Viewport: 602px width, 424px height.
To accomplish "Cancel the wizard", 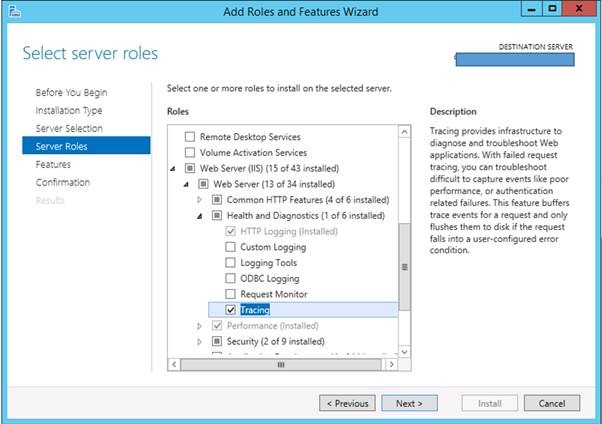I will (551, 404).
